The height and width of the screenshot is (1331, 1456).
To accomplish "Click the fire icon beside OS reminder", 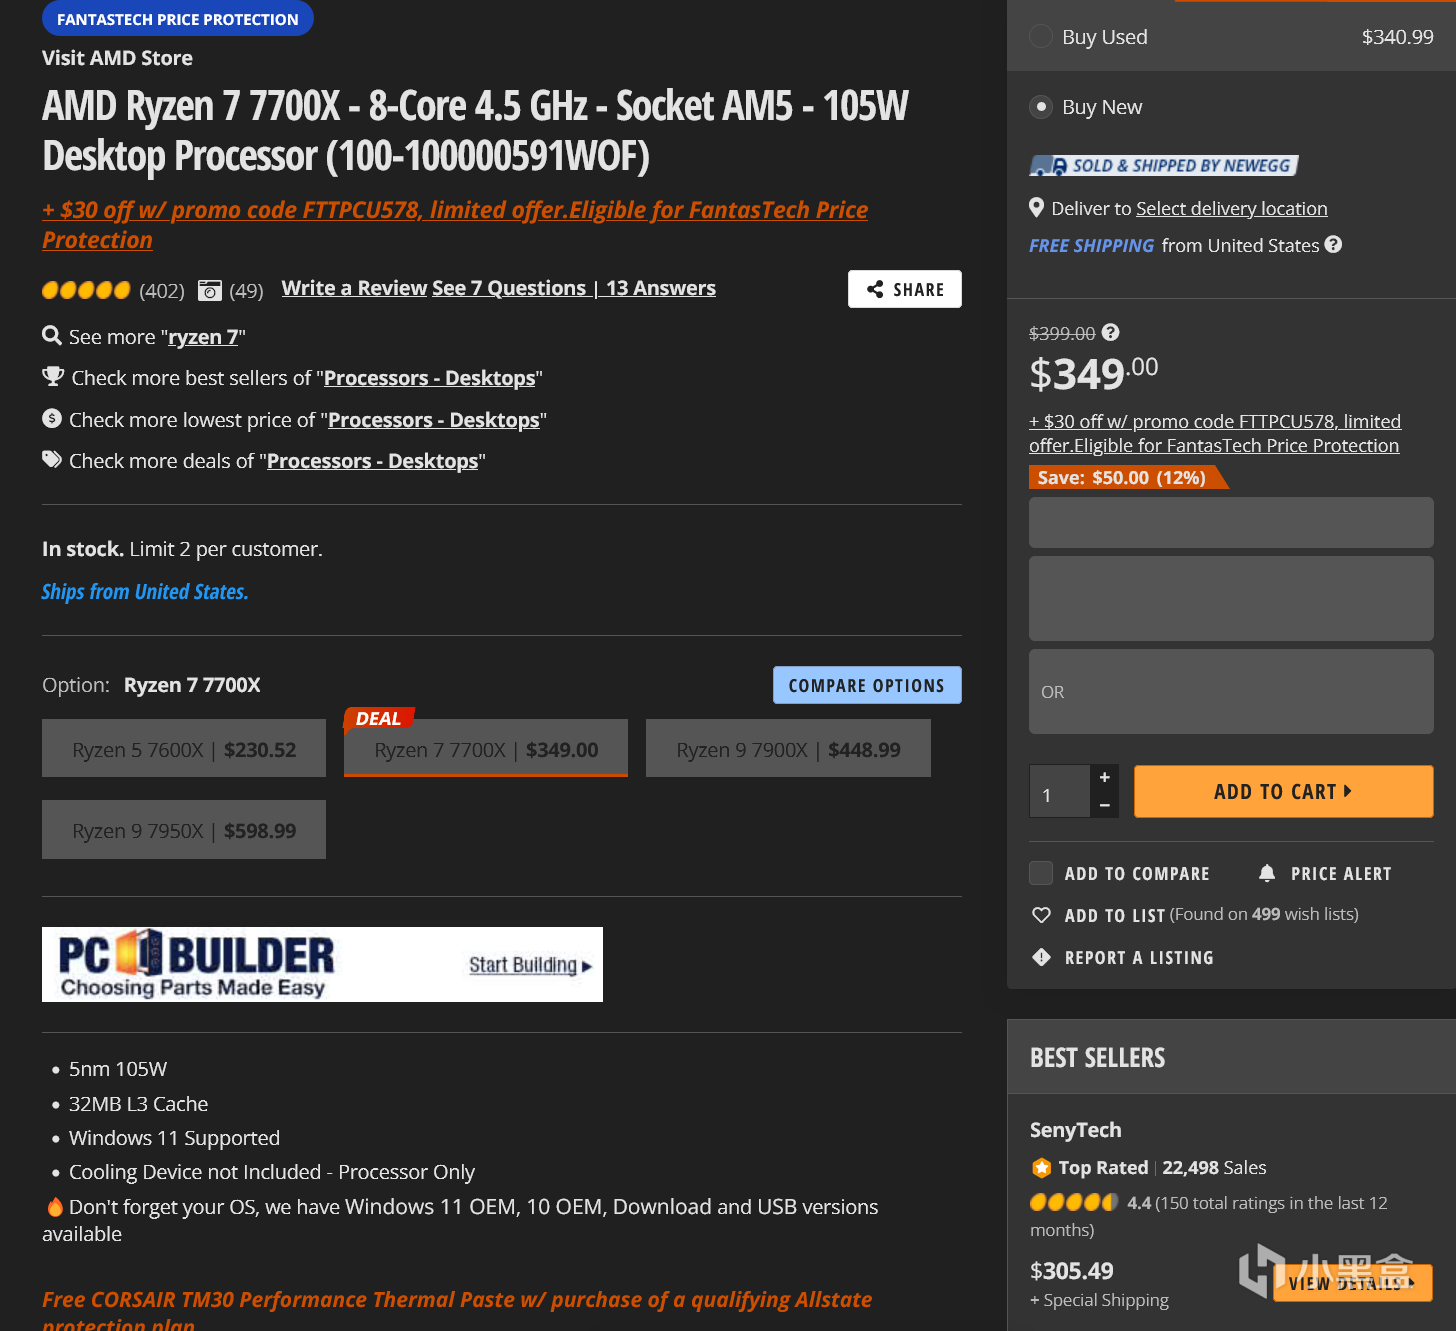I will pos(55,1206).
